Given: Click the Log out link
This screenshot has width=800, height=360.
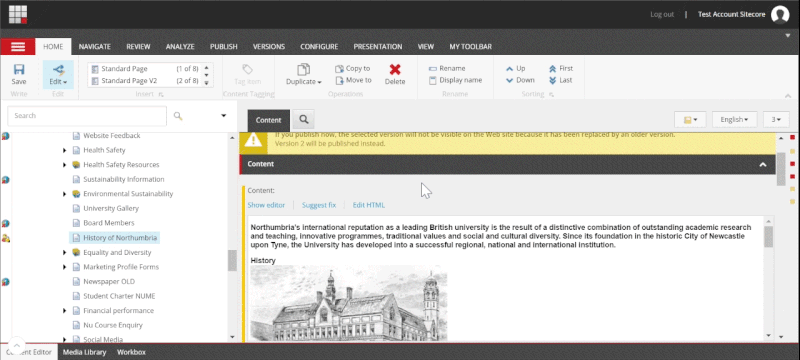Looking at the screenshot, I should (x=662, y=14).
